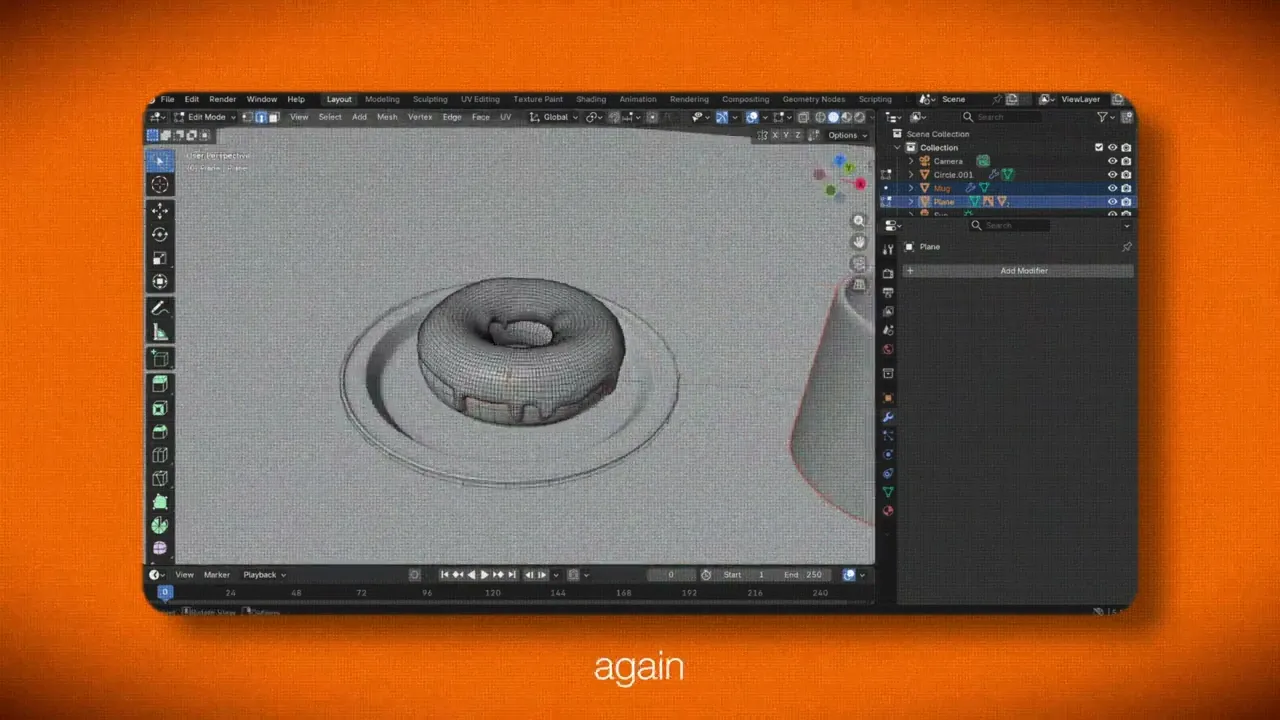The width and height of the screenshot is (1280, 720).
Task: Switch to edge select mode
Action: point(260,117)
